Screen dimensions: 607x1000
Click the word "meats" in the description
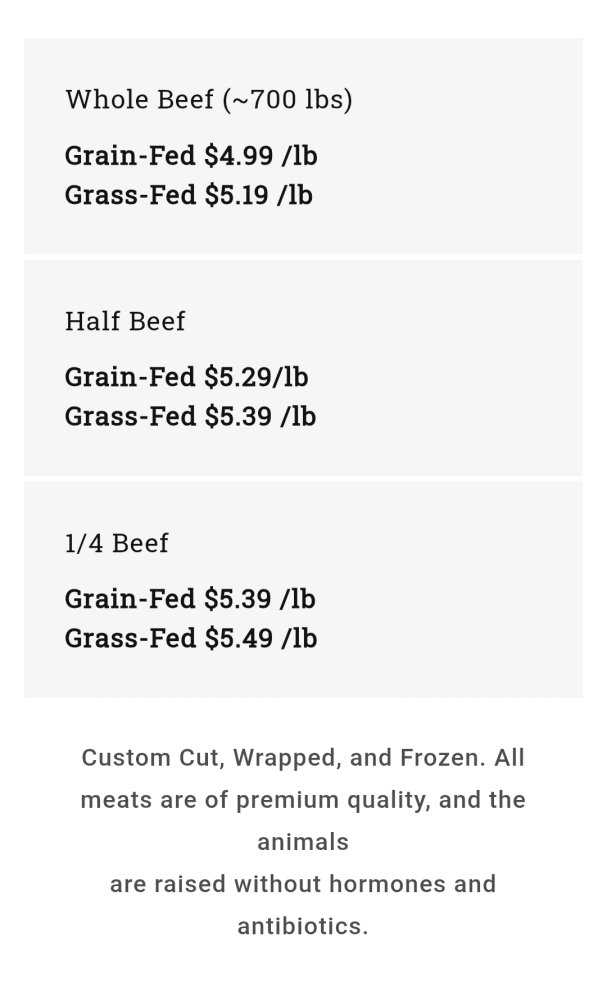[113, 800]
